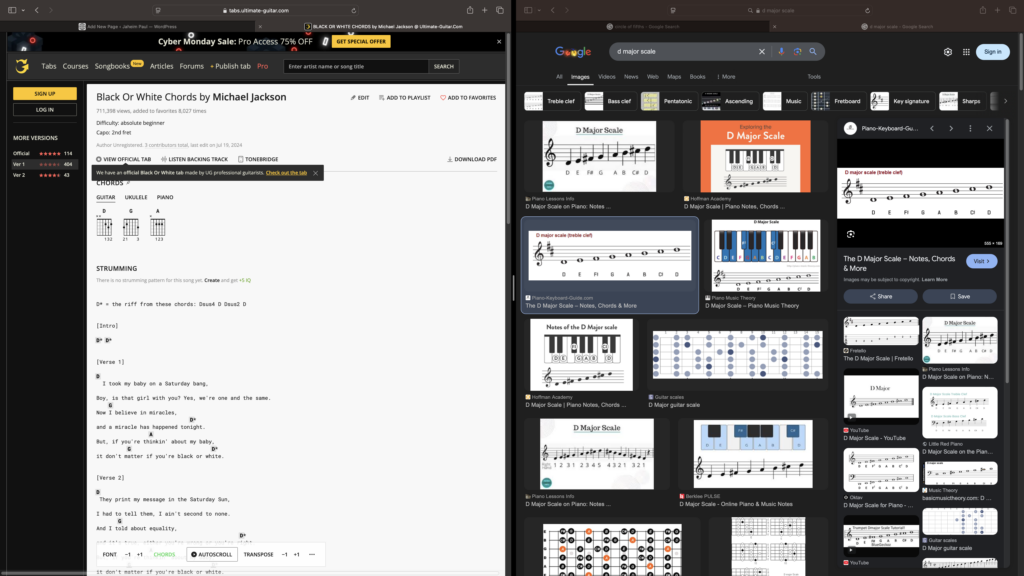Switch to the Ukulele chords tab

pos(136,197)
